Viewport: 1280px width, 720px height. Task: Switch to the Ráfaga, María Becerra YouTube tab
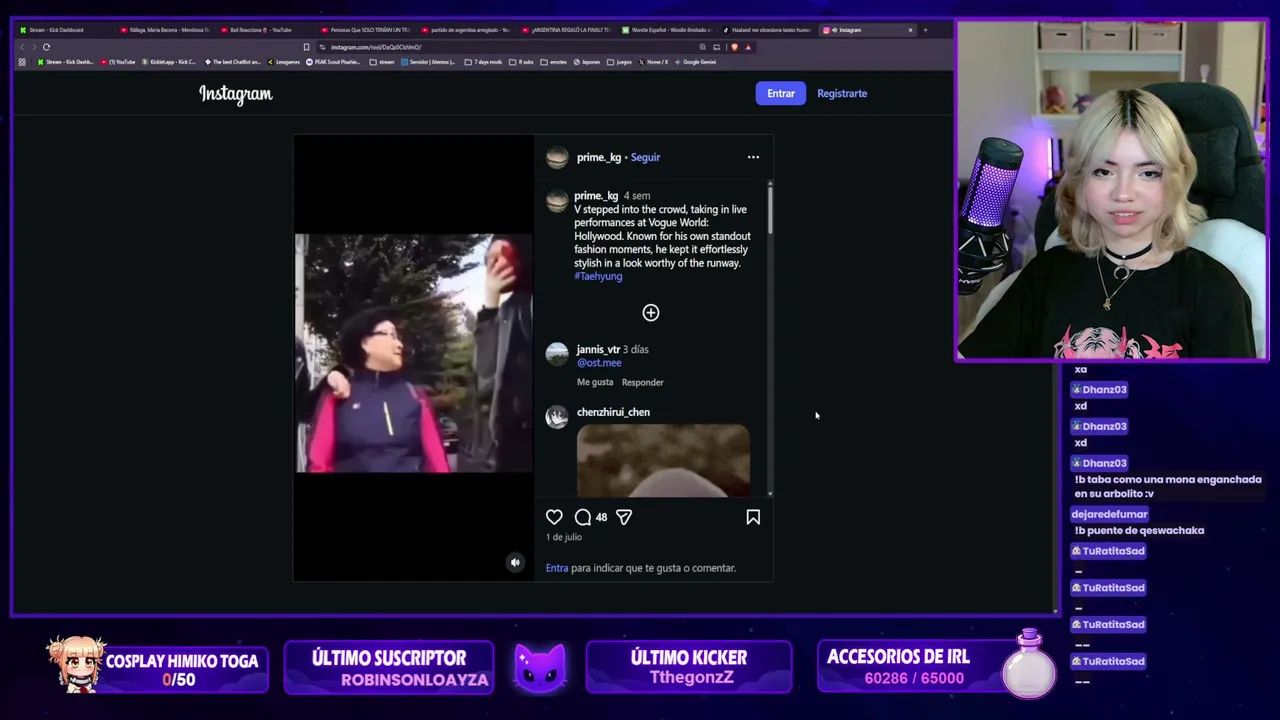(x=165, y=30)
